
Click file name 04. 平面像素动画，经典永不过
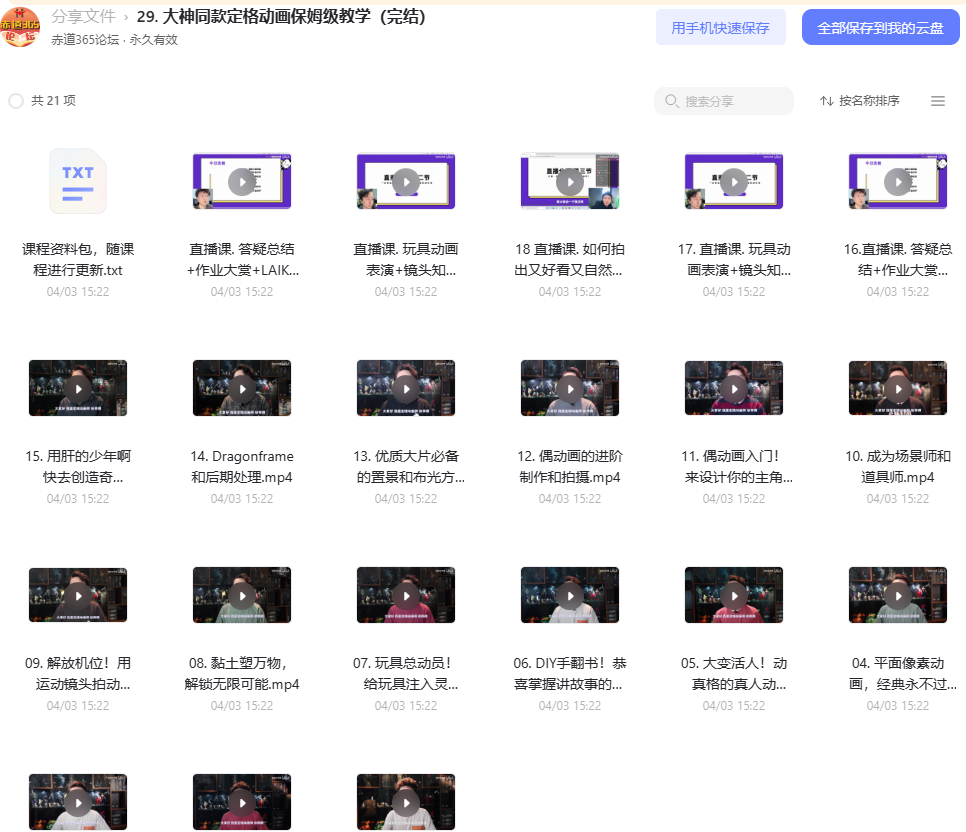901,674
